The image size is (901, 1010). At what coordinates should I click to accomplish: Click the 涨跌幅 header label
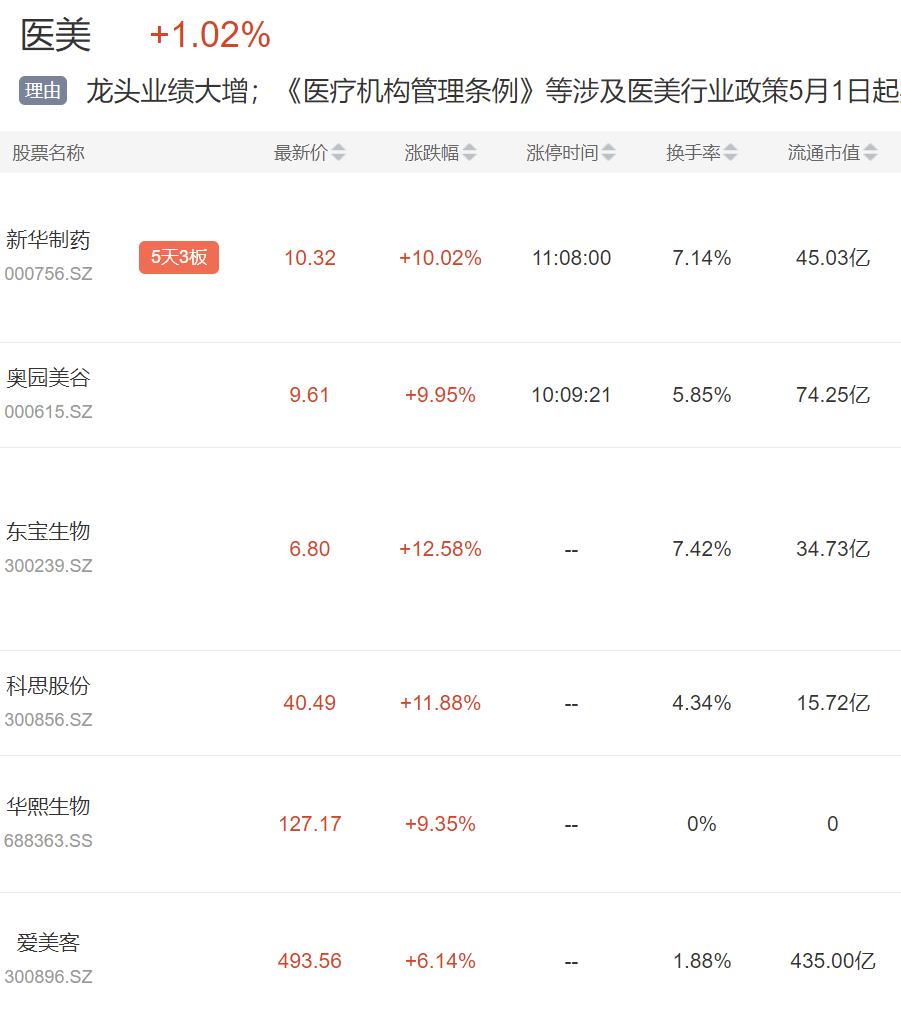coord(432,153)
